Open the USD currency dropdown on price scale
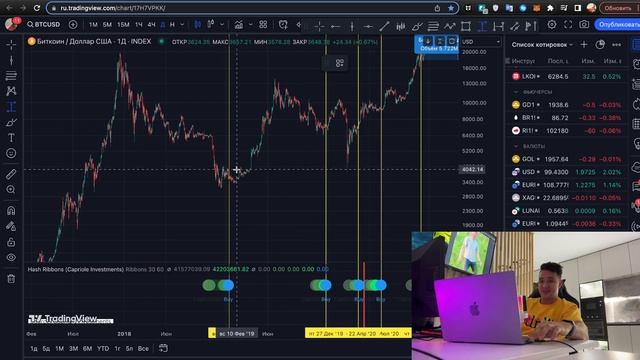This screenshot has width=640, height=360. coord(481,42)
